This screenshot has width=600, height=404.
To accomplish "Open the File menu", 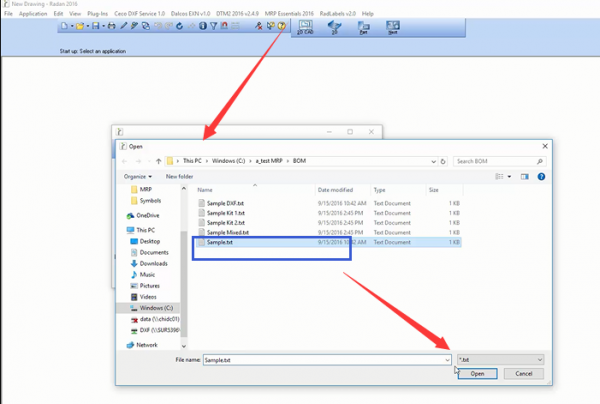I will pyautogui.click(x=8, y=14).
